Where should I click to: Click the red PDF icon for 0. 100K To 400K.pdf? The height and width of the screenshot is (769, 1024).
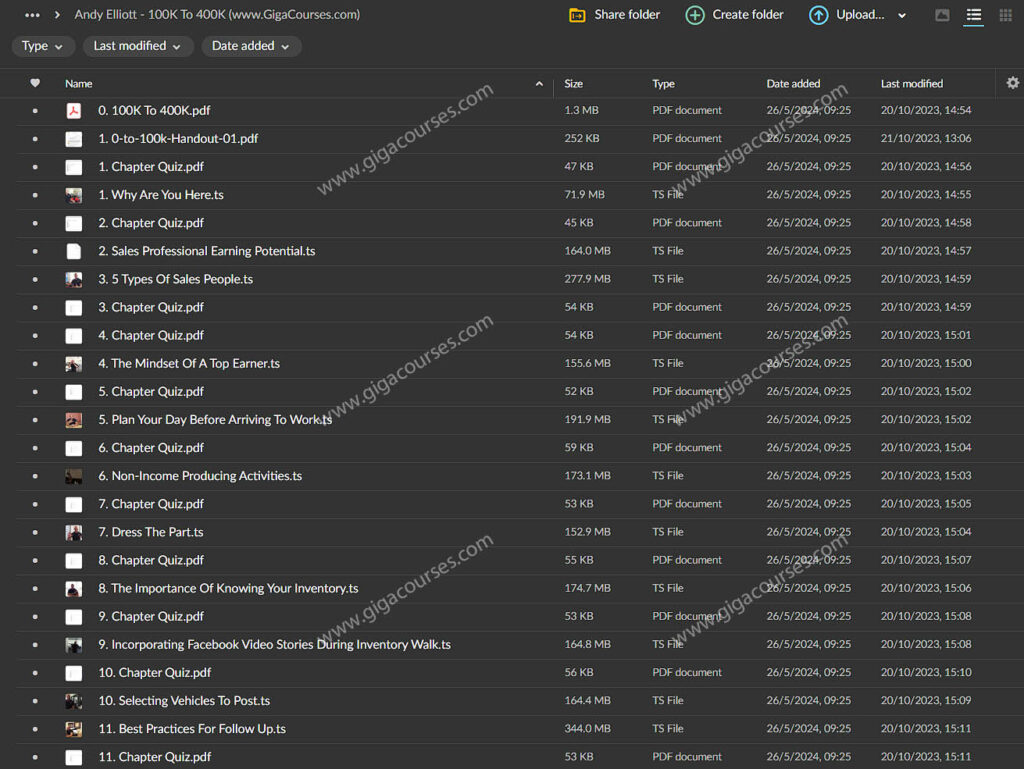click(74, 111)
